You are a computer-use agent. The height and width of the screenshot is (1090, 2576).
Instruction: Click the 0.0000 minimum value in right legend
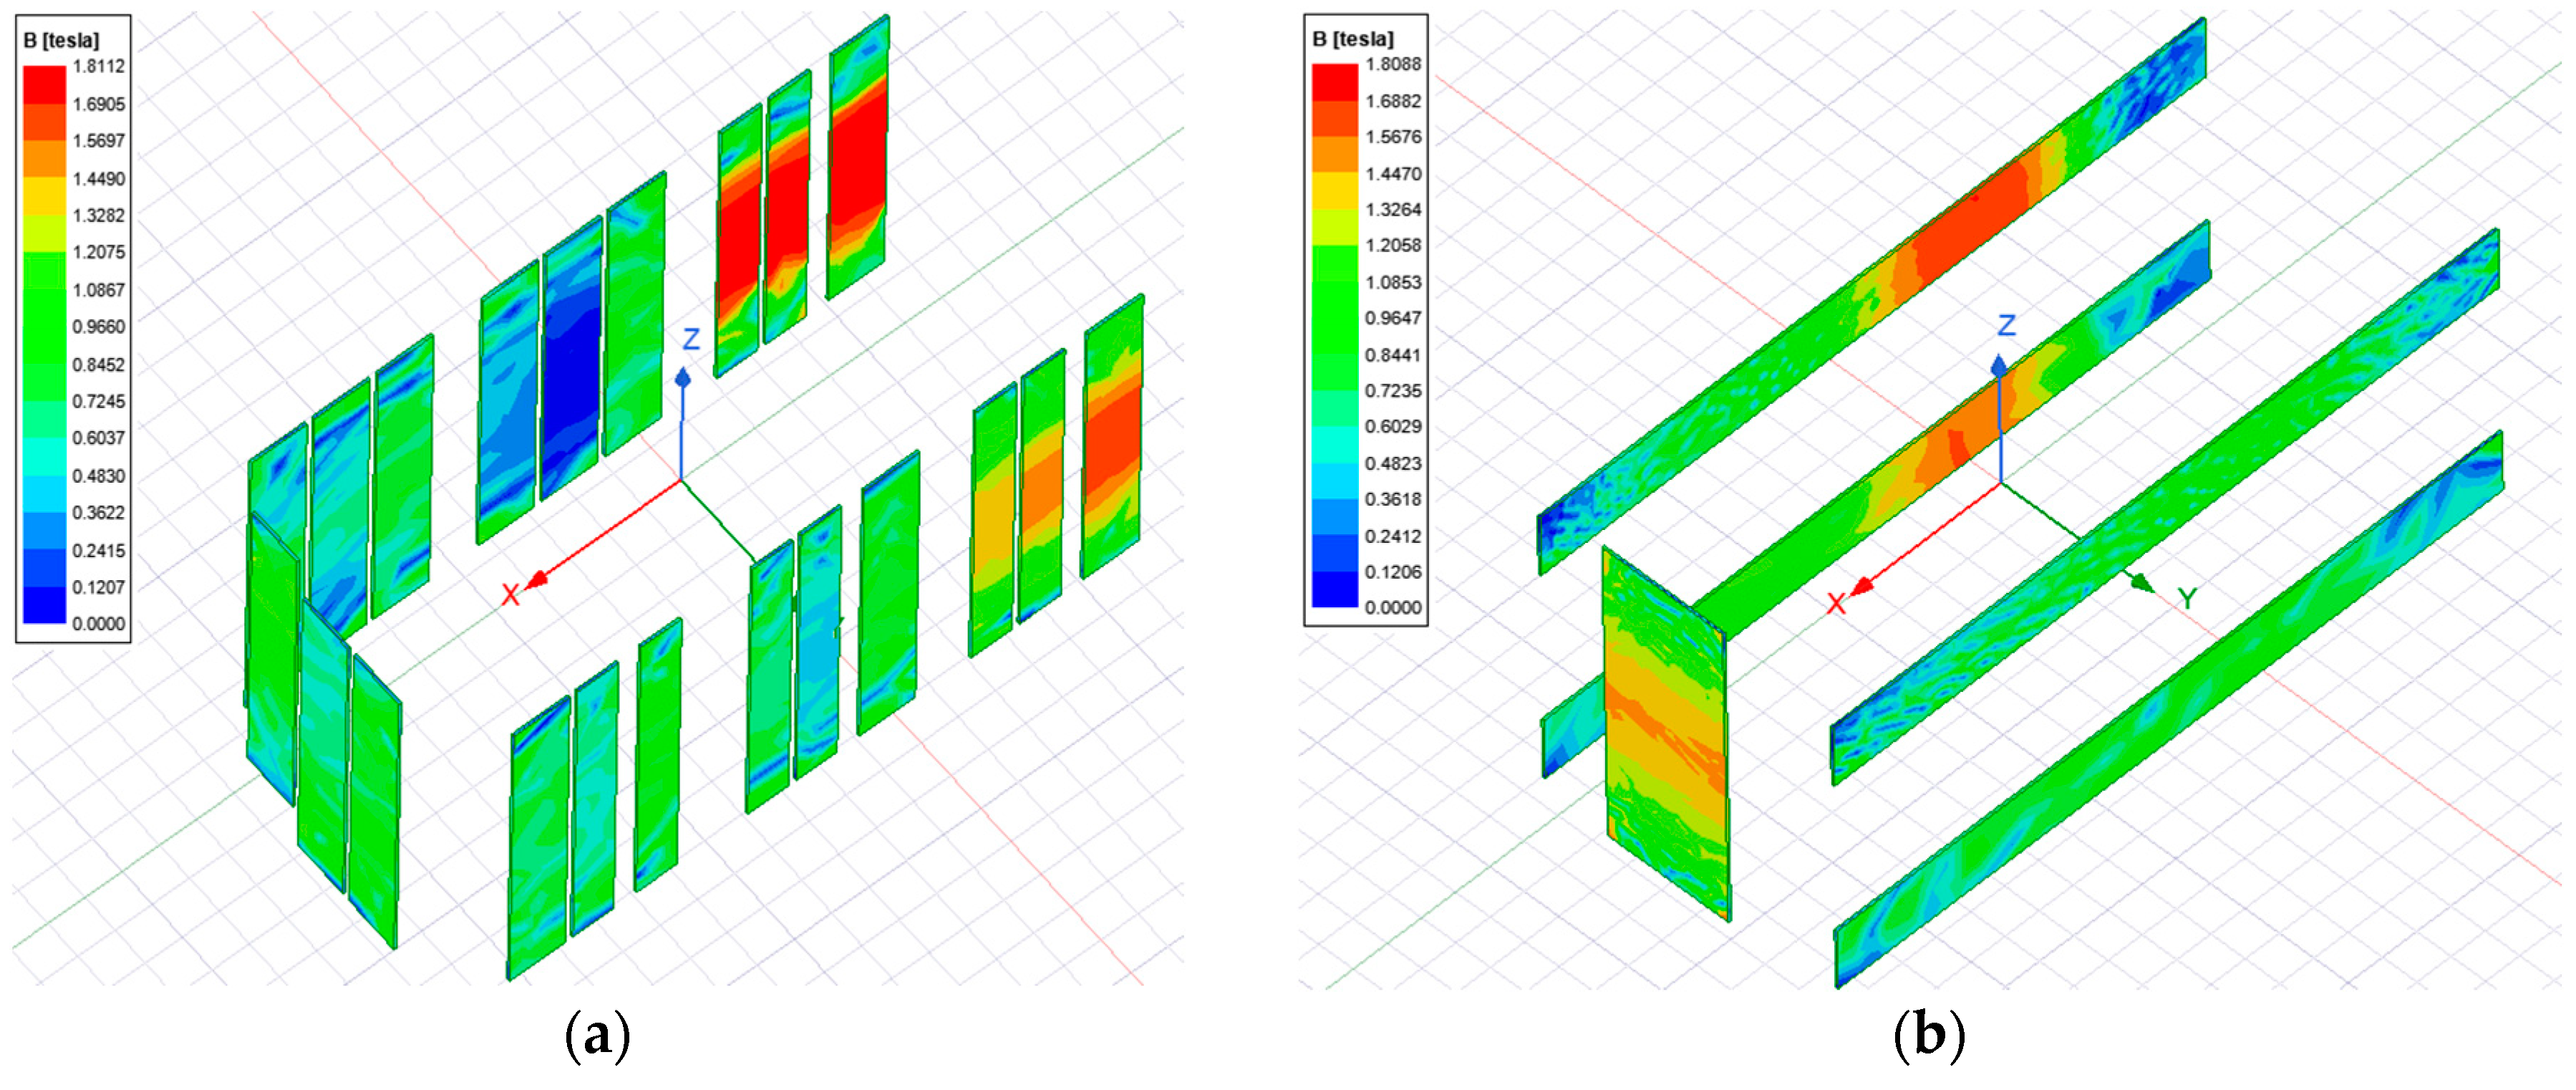tap(1392, 608)
